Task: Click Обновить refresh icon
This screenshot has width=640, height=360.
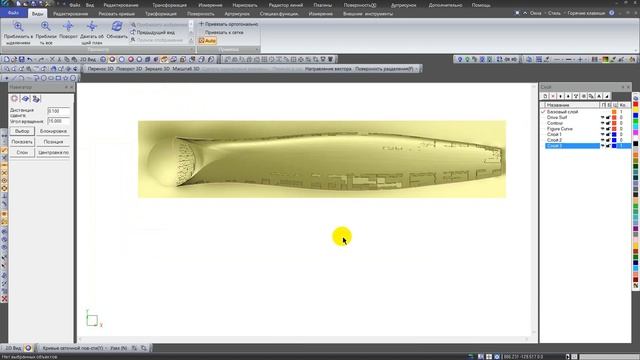Action: [x=117, y=27]
